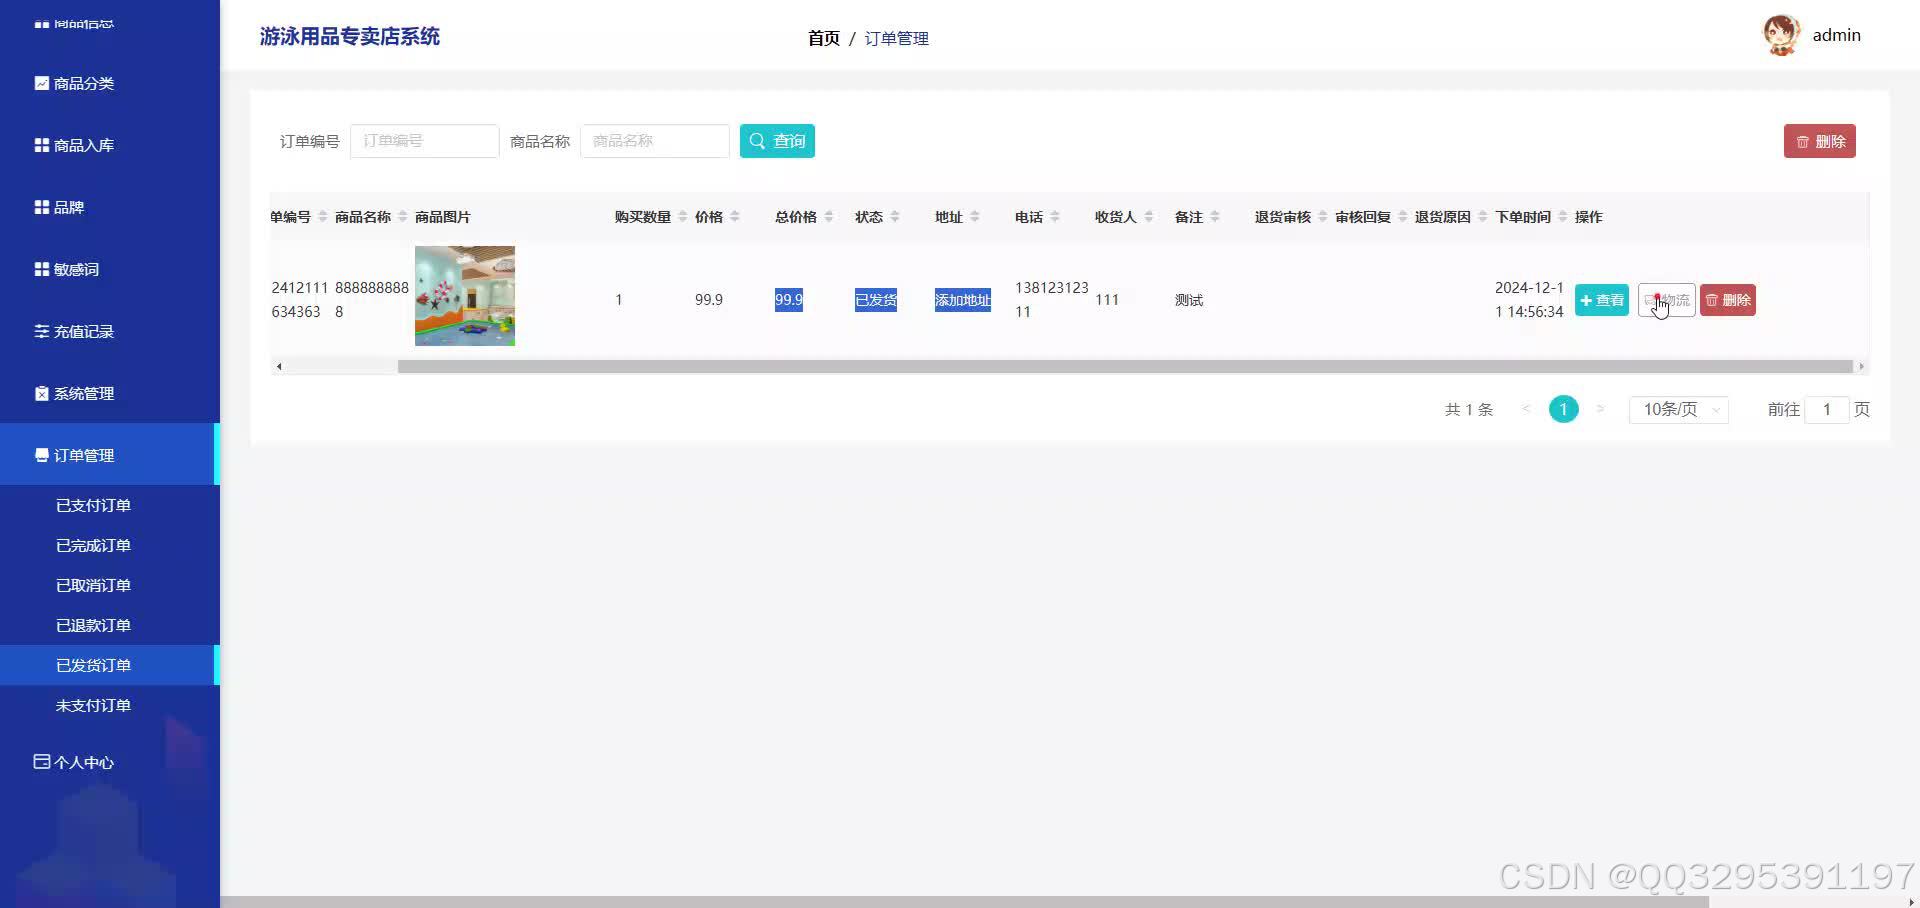Image resolution: width=1920 pixels, height=908 pixels.
Task: Click the 订单管理 sidebar icon
Action: 41,455
